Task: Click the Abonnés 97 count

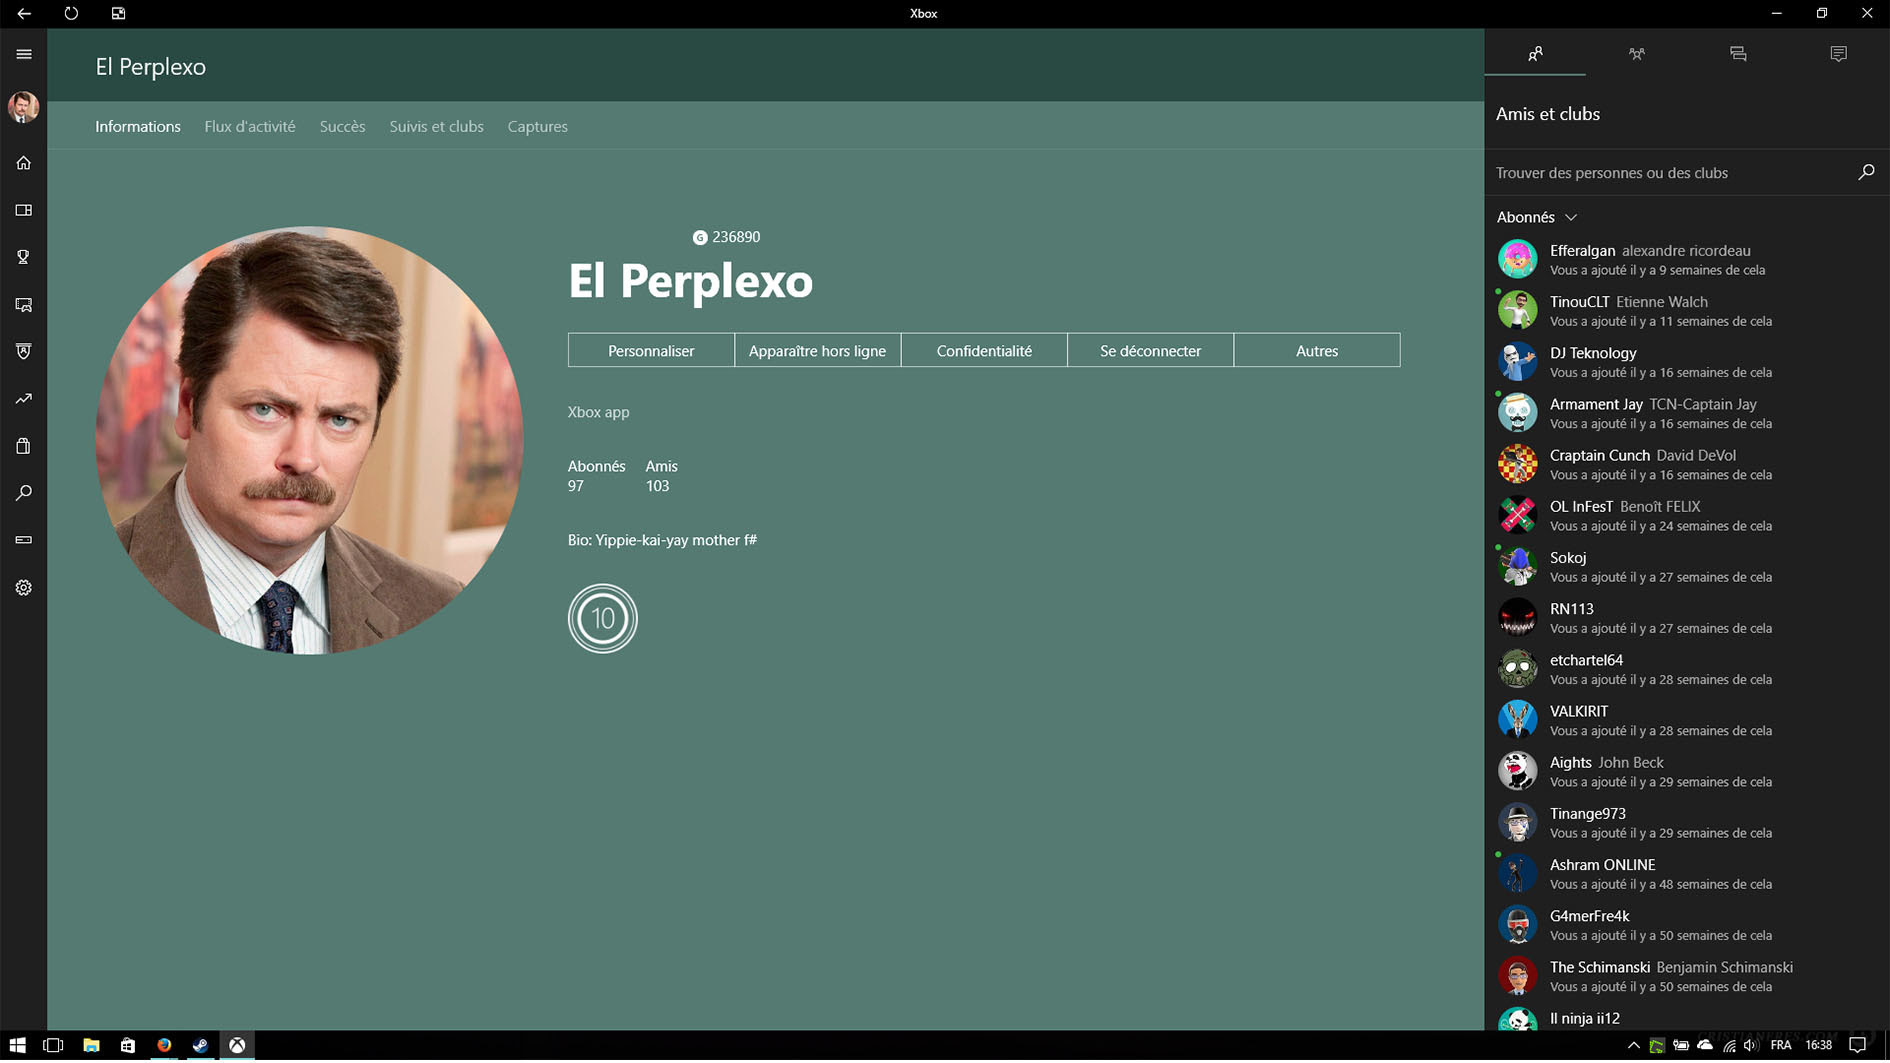Action: click(x=596, y=476)
